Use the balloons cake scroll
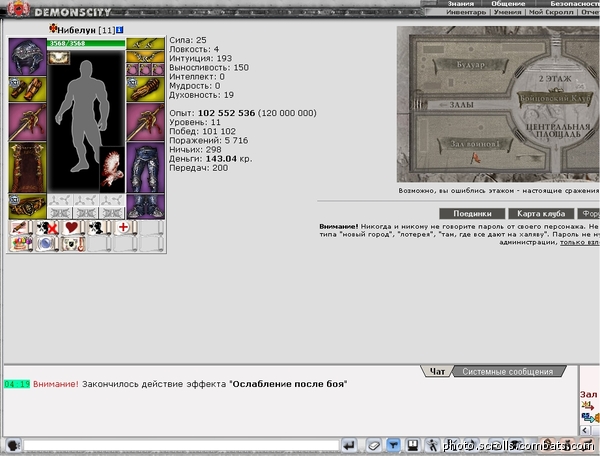Image resolution: width=600 pixels, height=456 pixels. coord(21,244)
